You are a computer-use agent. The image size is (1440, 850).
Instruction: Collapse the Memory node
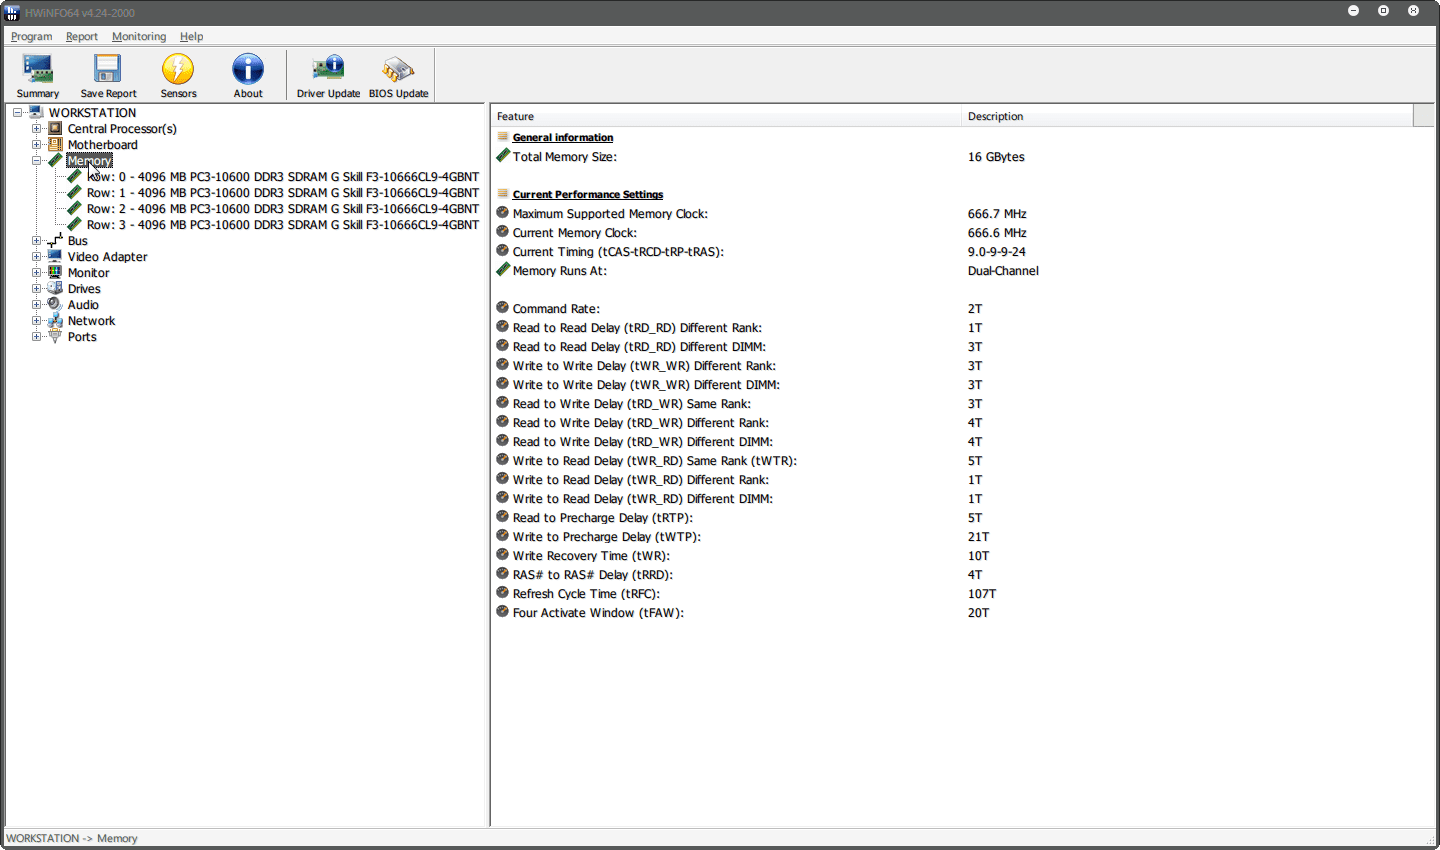pyautogui.click(x=36, y=161)
